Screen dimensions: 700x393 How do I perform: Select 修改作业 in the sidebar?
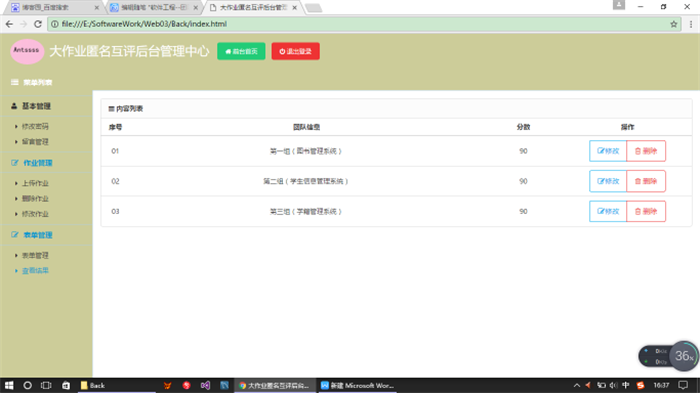pos(35,214)
